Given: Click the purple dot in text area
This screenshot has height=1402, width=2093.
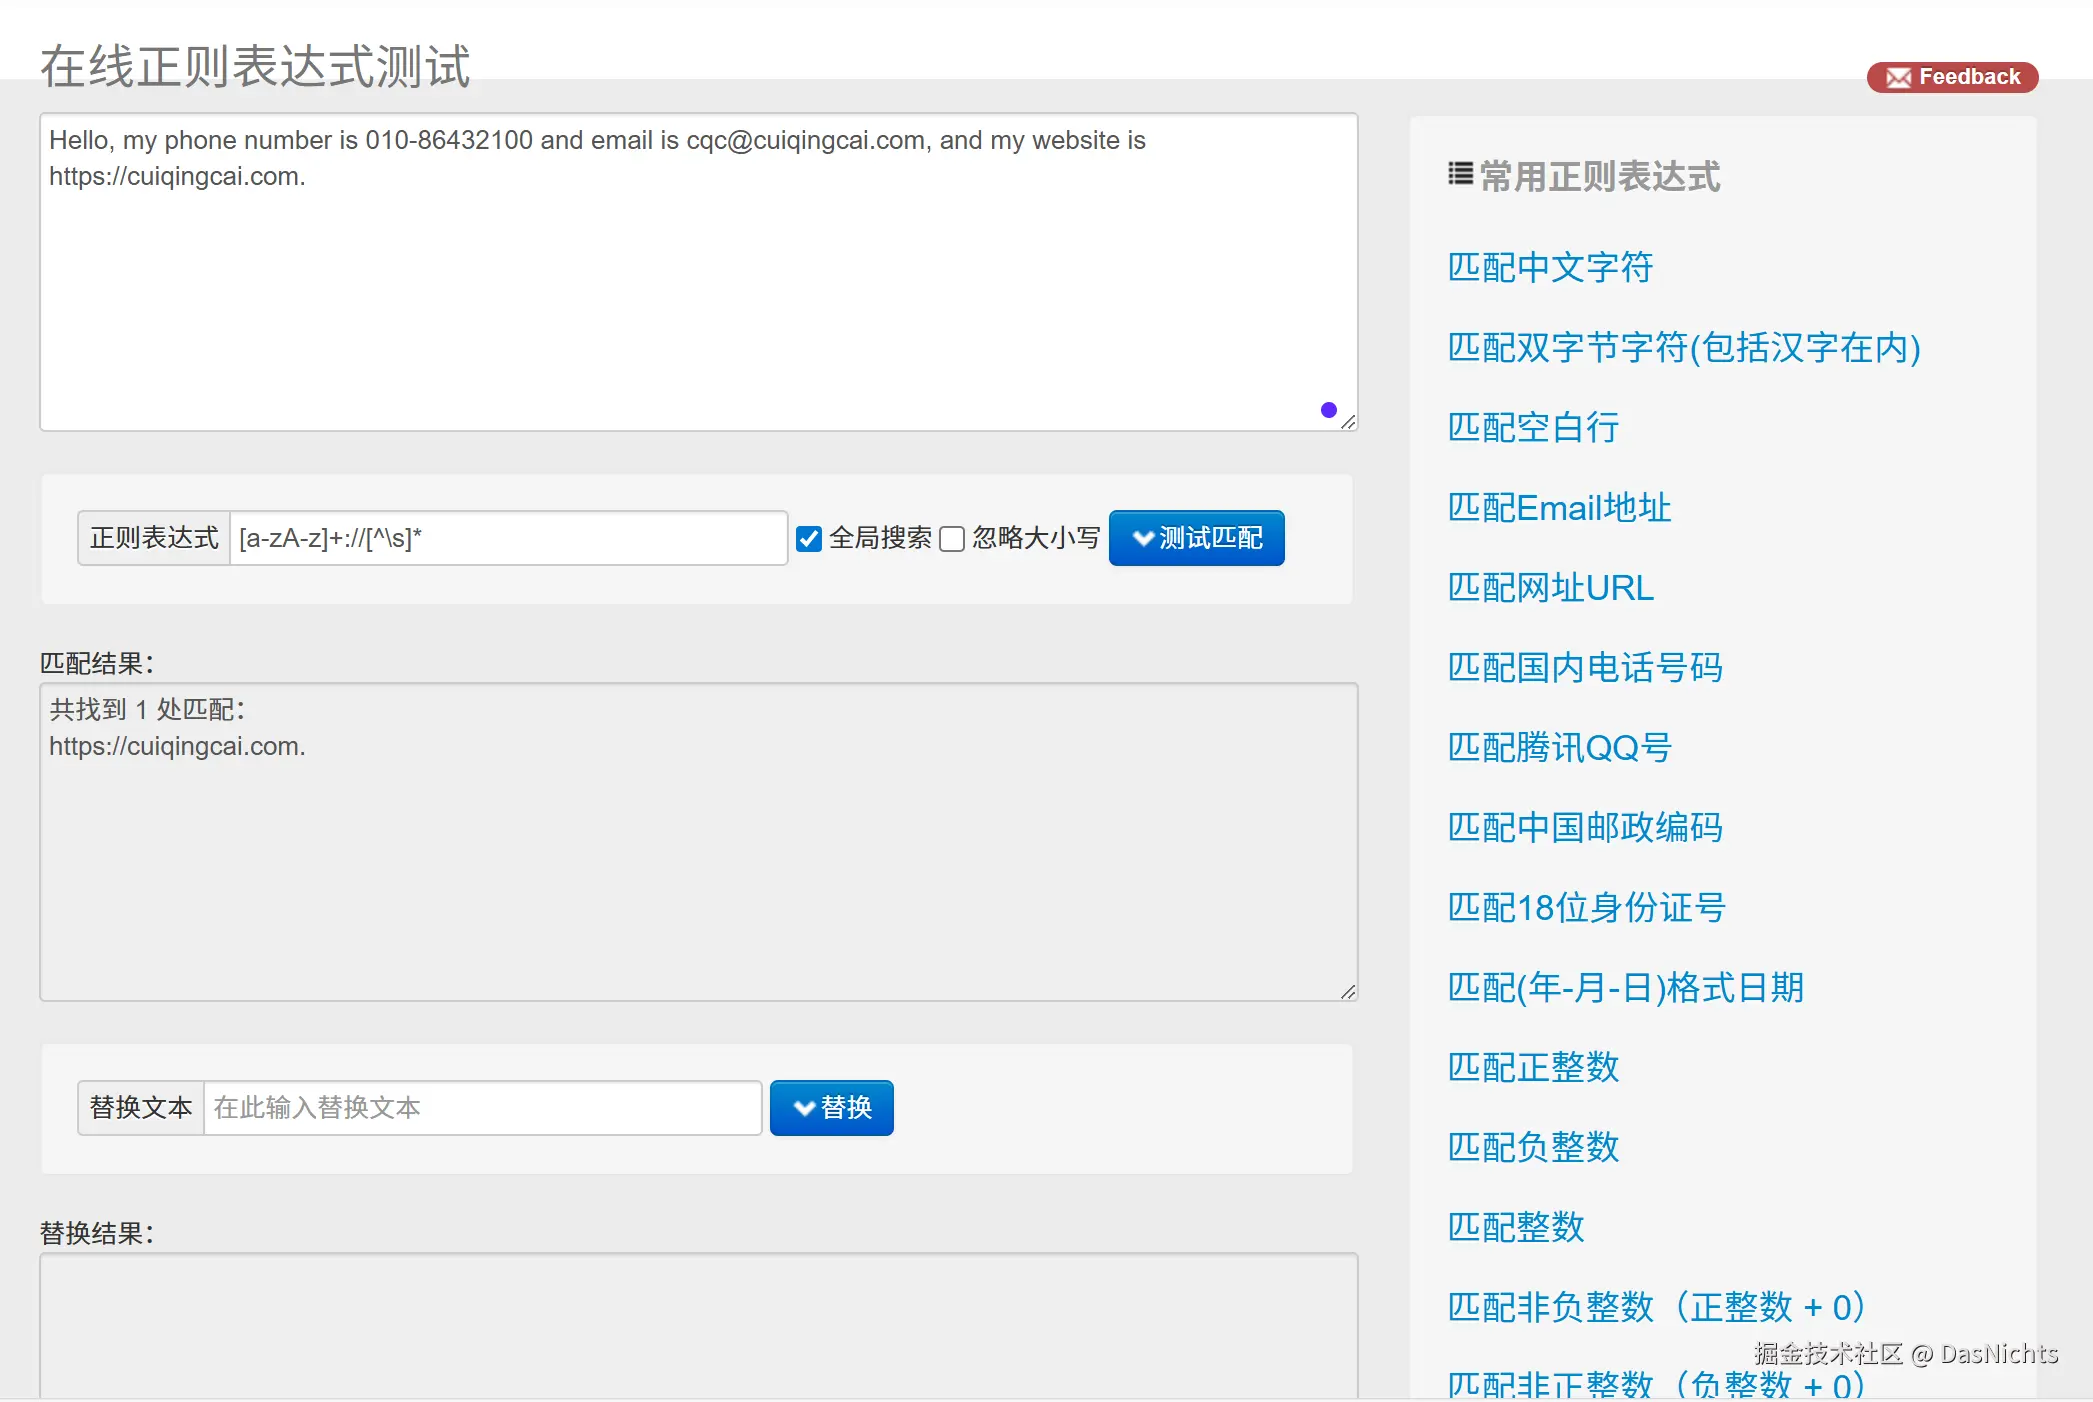Looking at the screenshot, I should pos(1328,410).
